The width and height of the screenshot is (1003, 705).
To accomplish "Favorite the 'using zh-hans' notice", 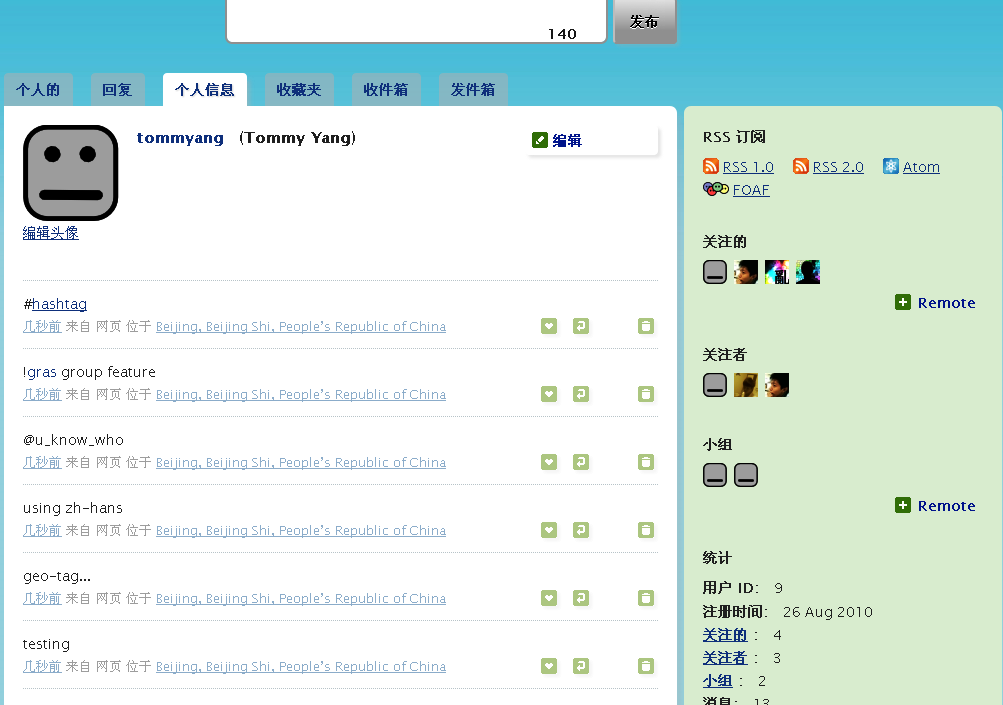I will 549,530.
